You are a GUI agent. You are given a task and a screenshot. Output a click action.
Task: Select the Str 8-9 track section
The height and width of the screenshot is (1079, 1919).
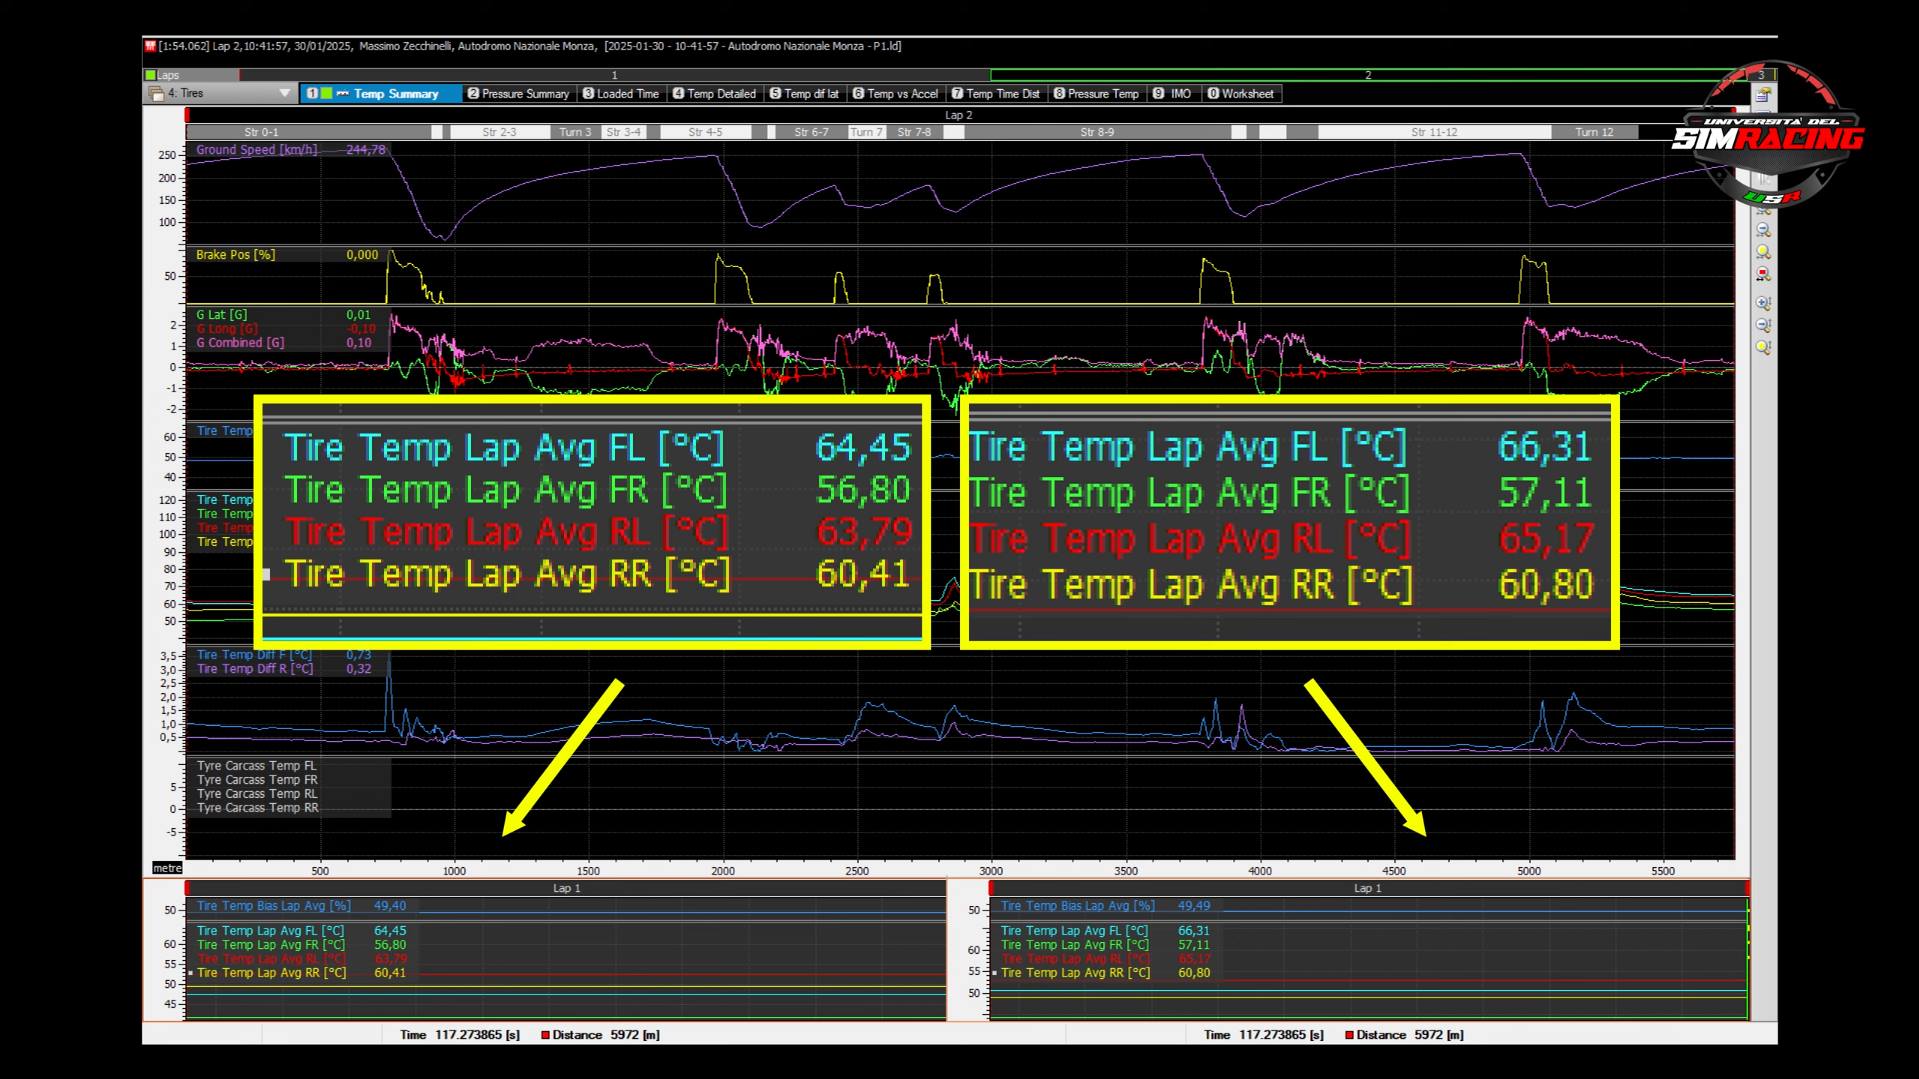(1096, 132)
